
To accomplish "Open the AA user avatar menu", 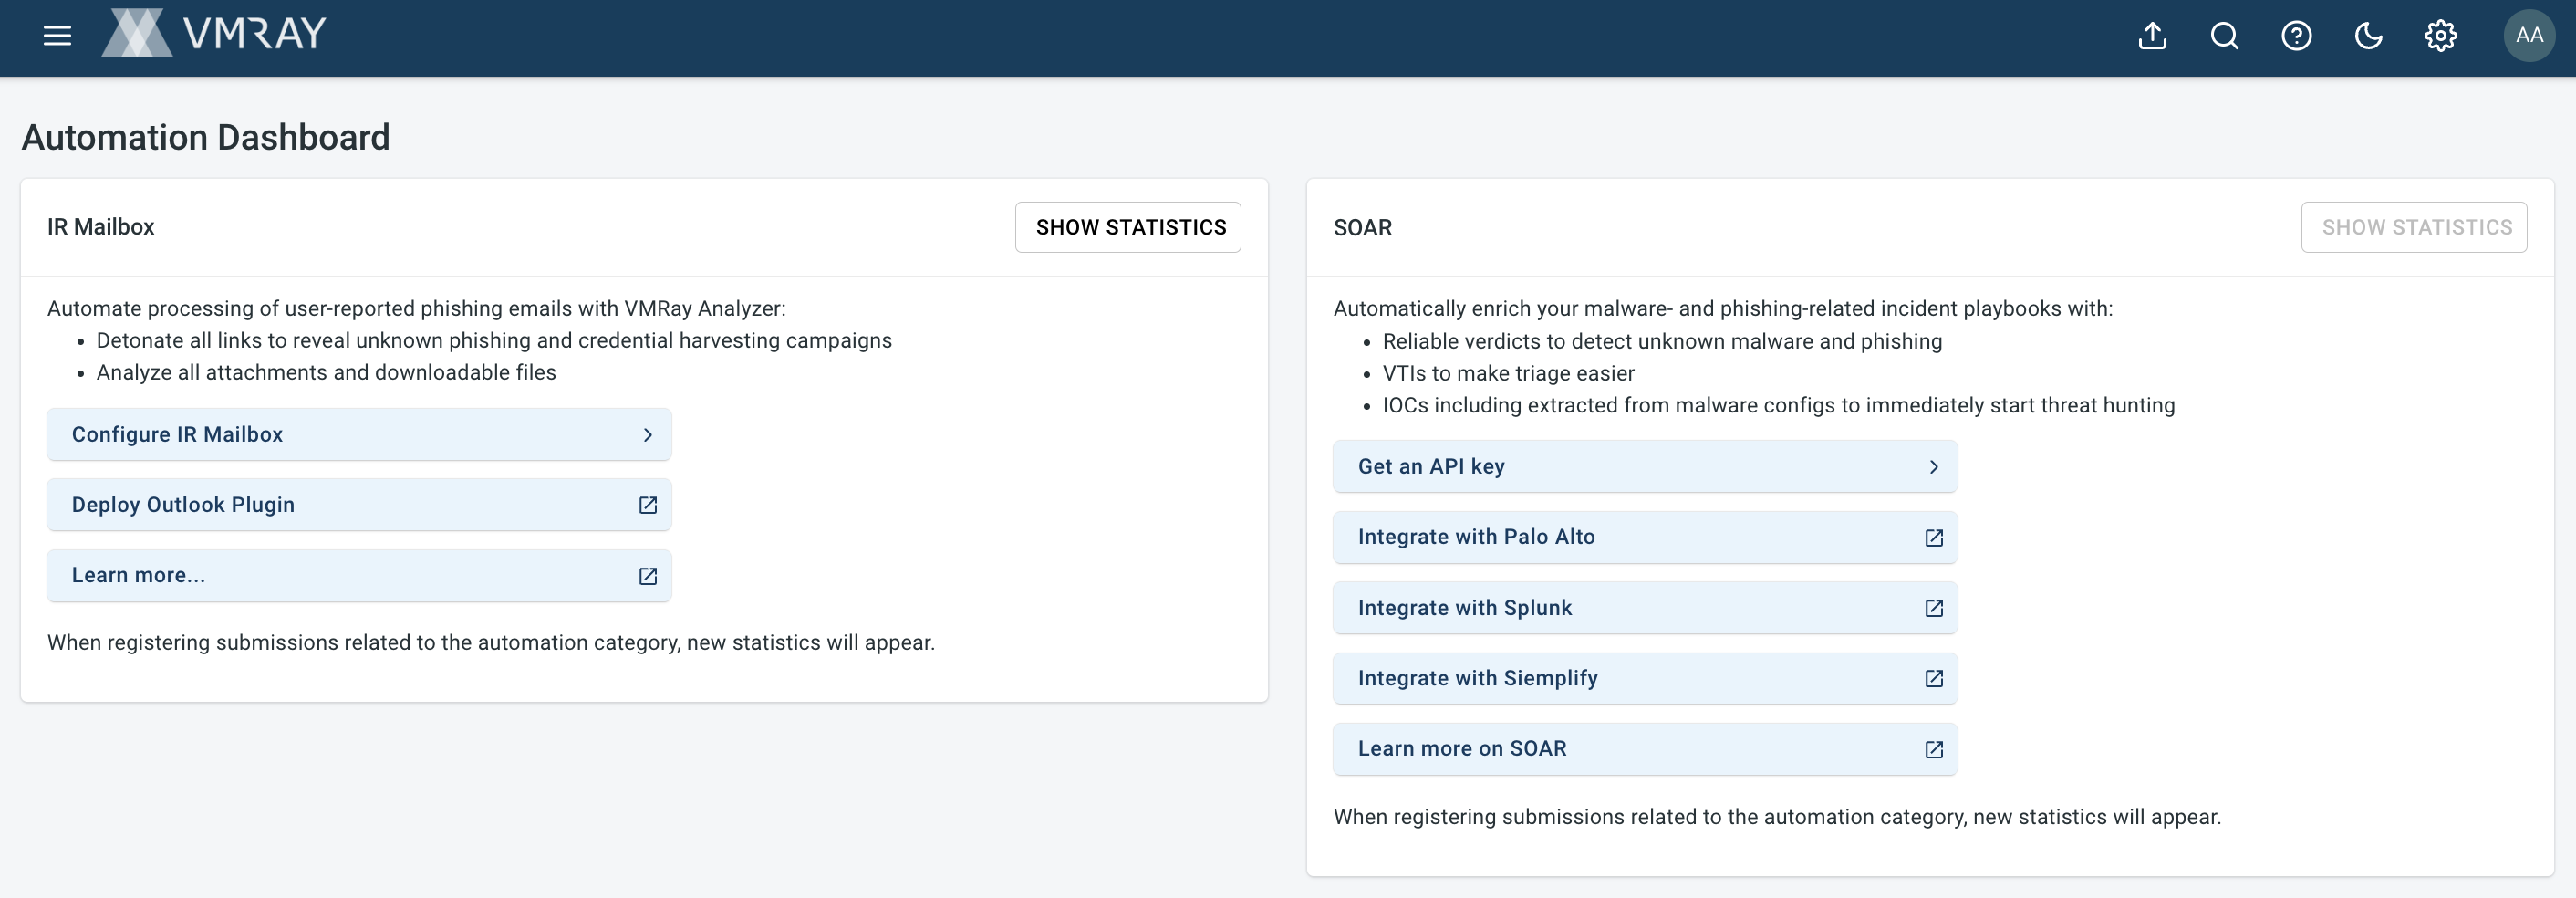I will 2529,36.
